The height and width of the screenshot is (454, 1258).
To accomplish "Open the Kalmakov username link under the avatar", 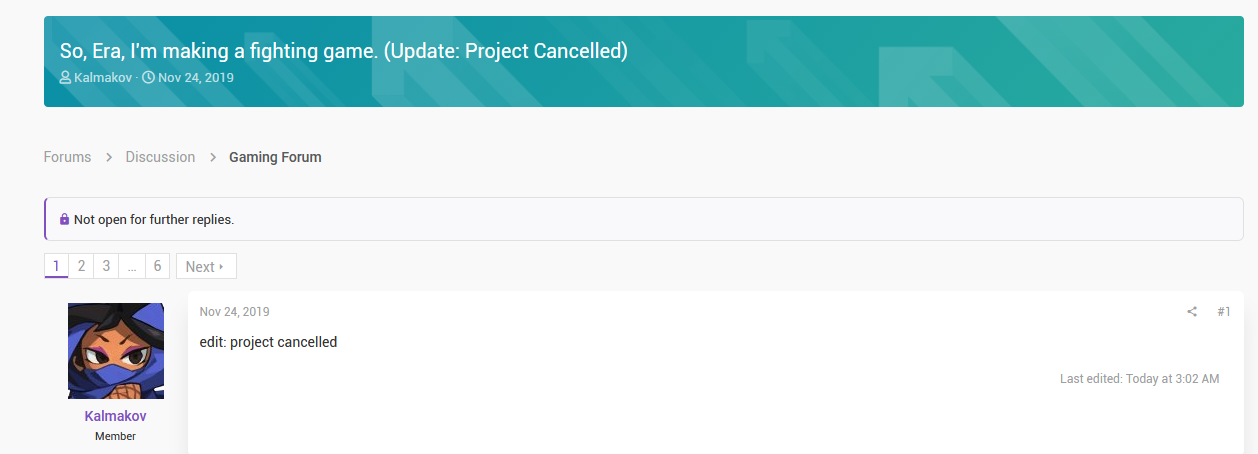I will coord(116,416).
